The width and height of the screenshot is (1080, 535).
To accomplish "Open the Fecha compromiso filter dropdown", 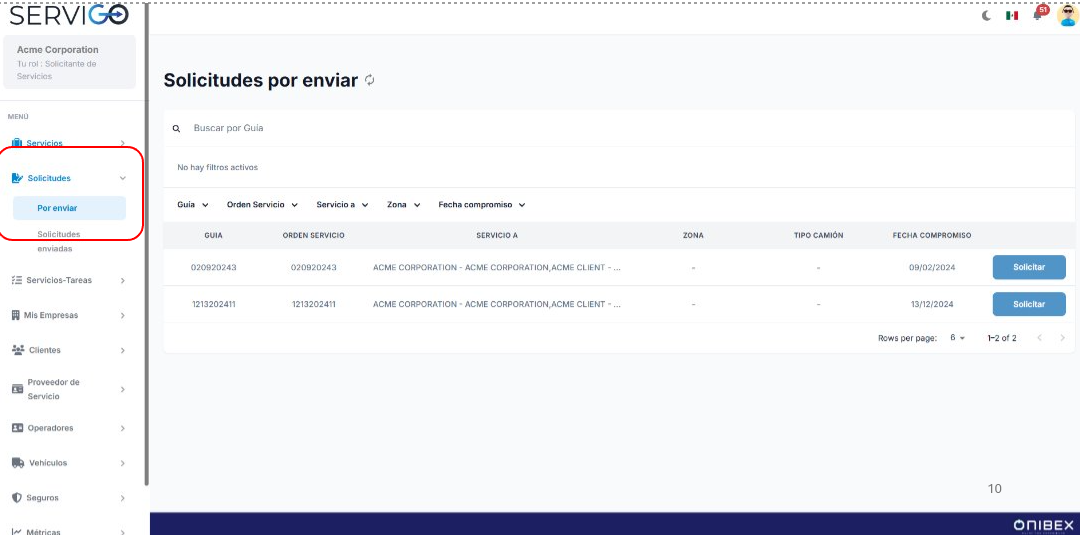I will (482, 204).
